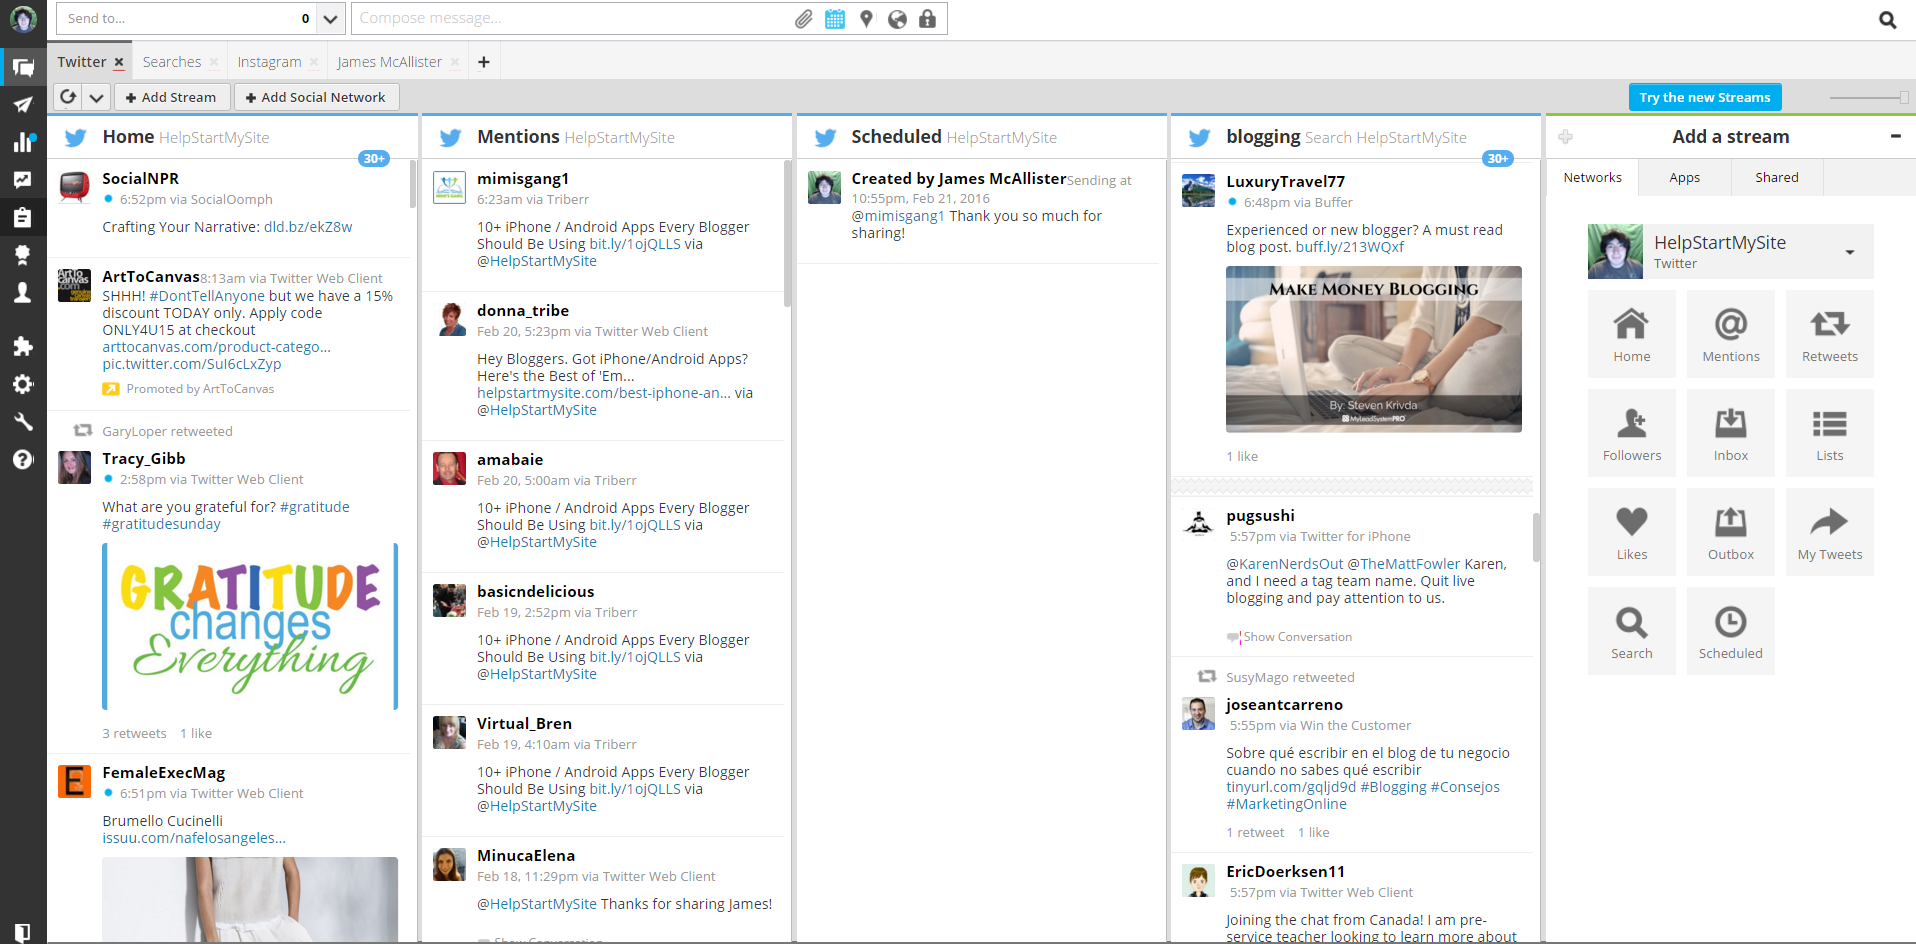
Task: Open Help question mark icon
Action: click(23, 460)
